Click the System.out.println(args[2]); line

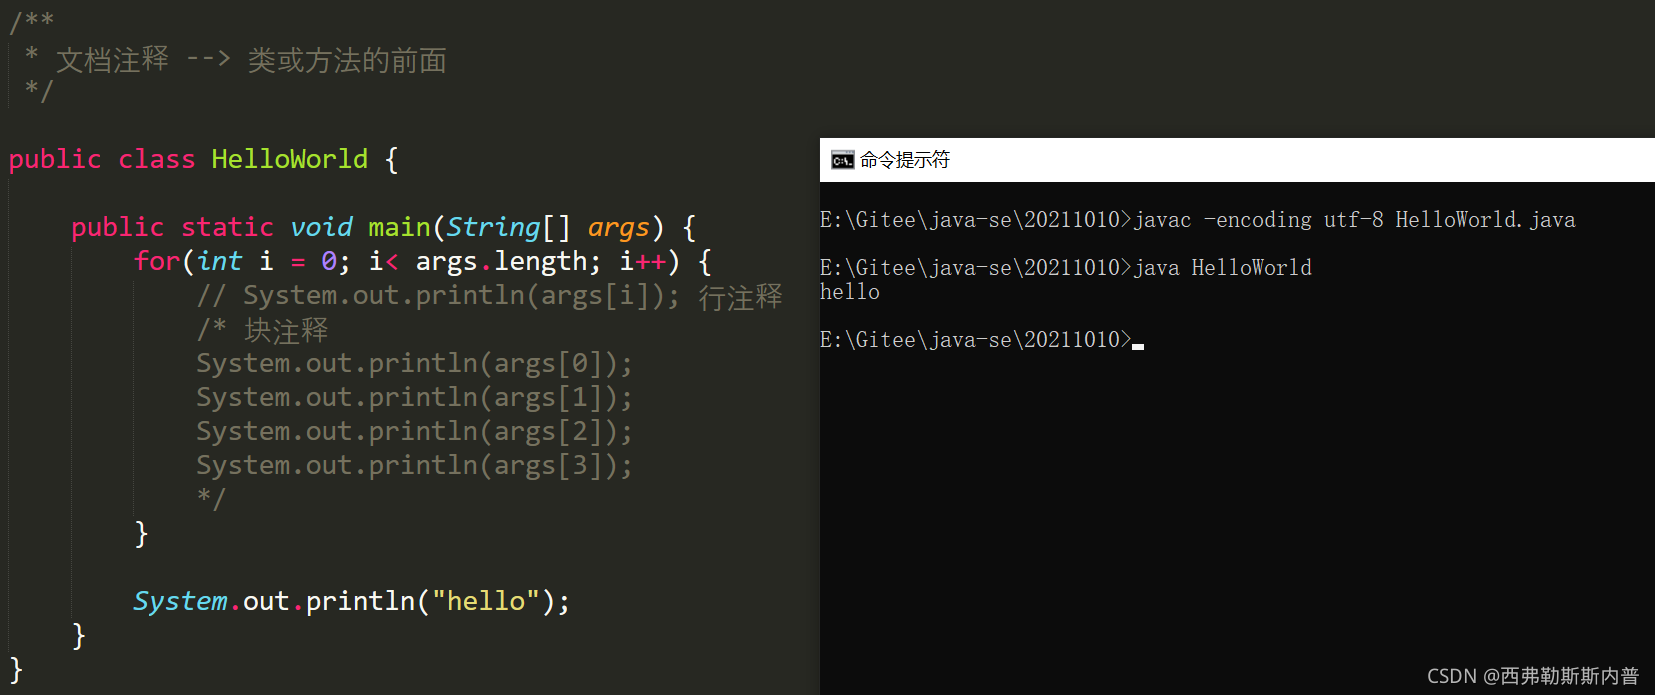click(x=414, y=431)
